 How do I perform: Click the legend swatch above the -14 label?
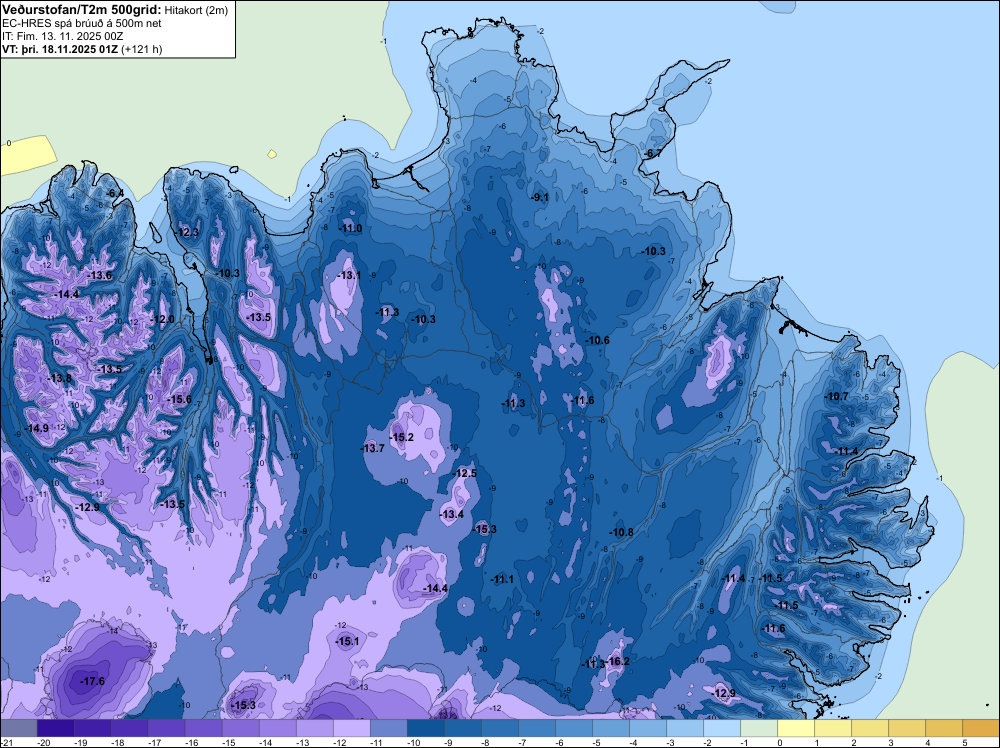coord(277,728)
